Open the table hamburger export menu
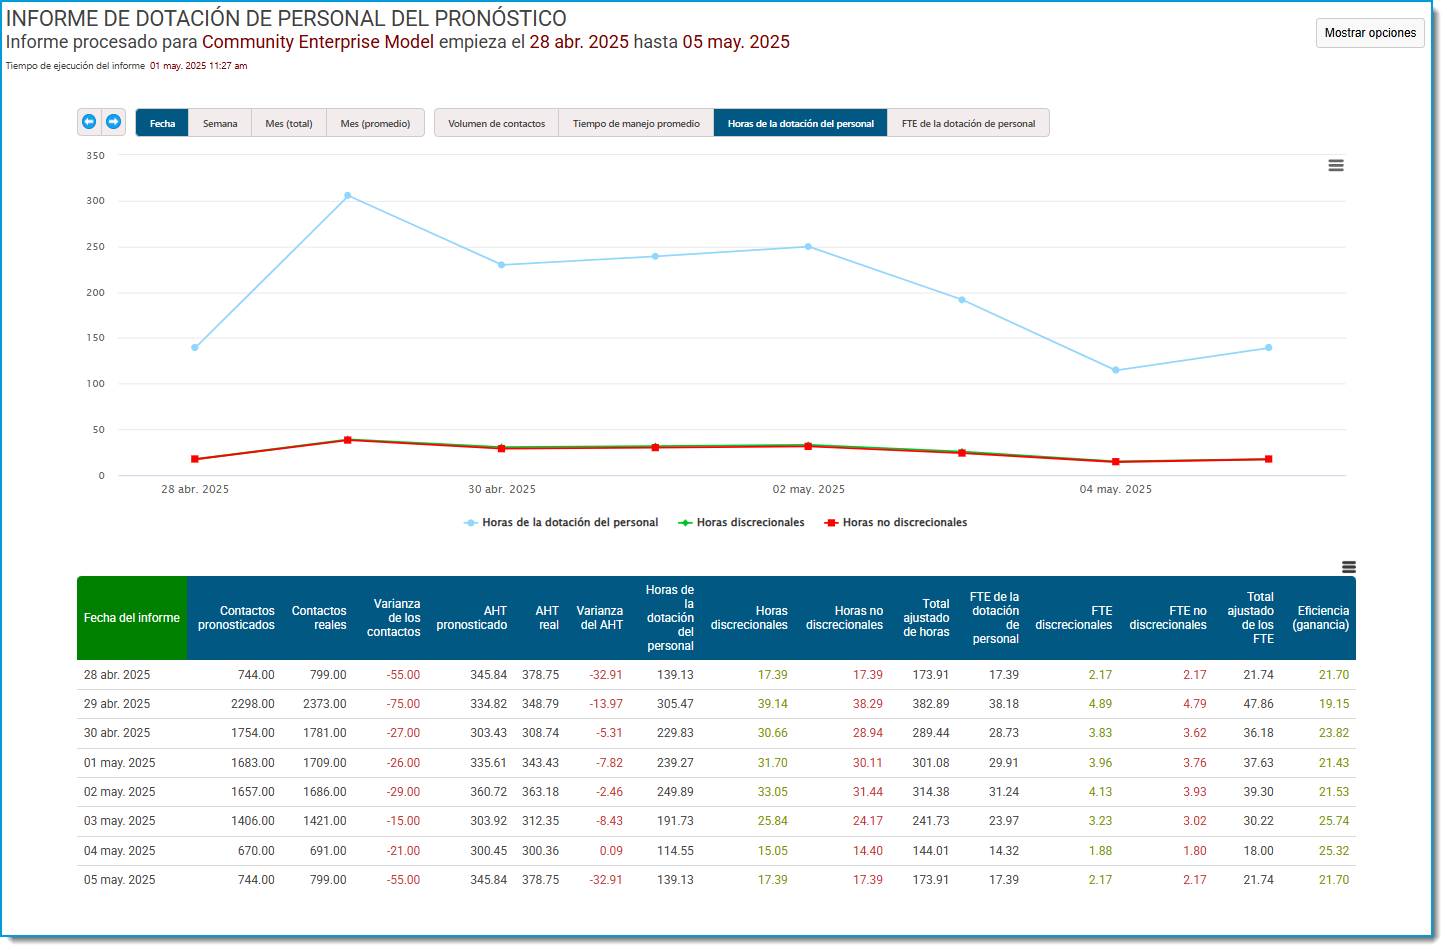Viewport: 1447px width, 951px height. [x=1349, y=567]
